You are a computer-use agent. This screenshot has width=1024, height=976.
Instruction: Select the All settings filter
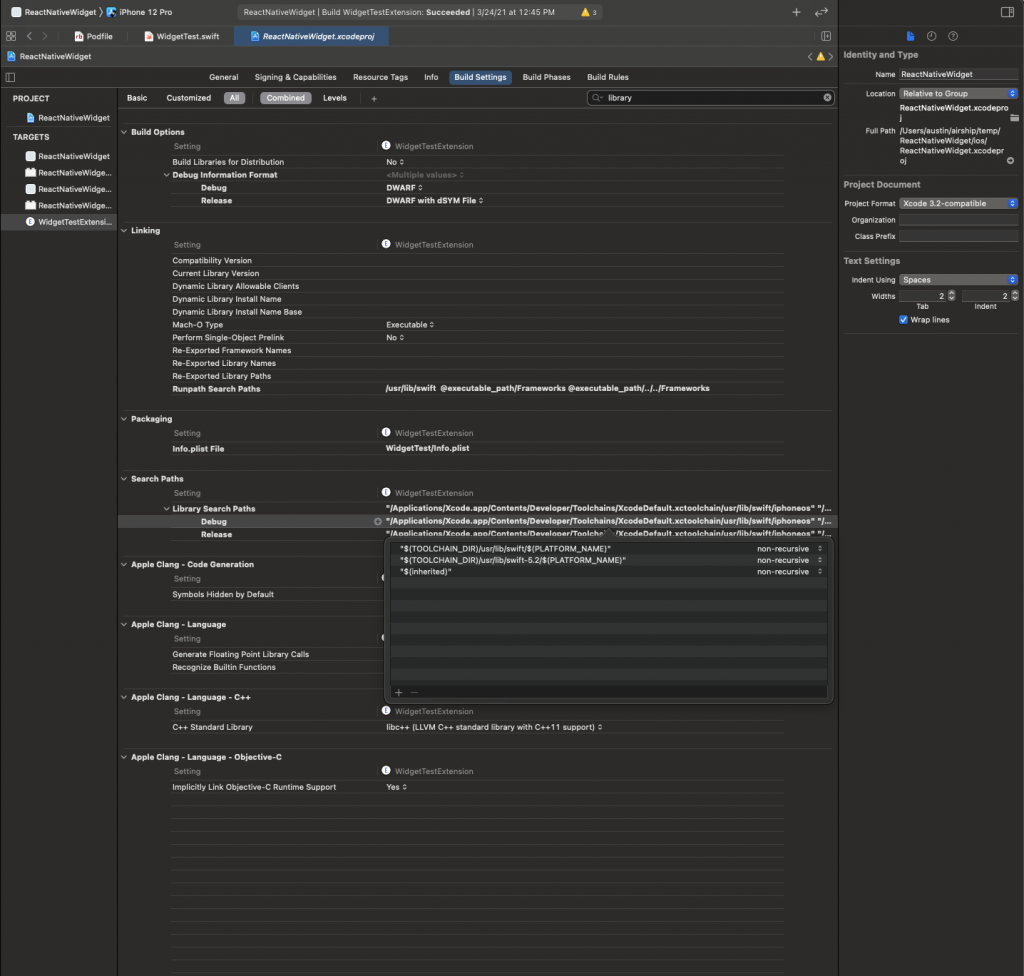pos(234,98)
